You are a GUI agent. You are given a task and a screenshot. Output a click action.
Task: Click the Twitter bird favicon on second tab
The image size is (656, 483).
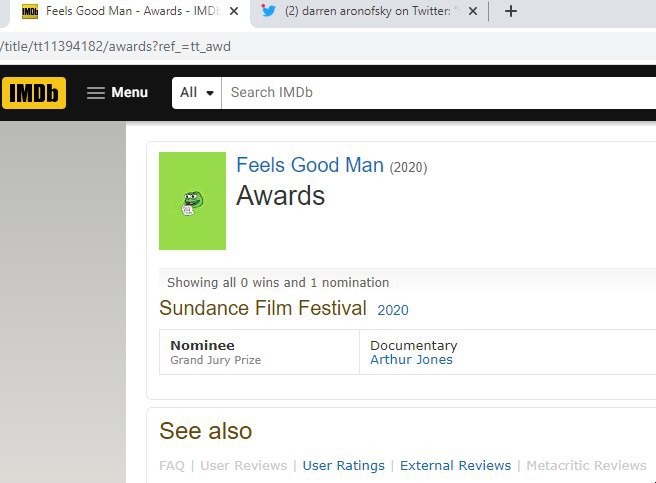click(x=268, y=10)
